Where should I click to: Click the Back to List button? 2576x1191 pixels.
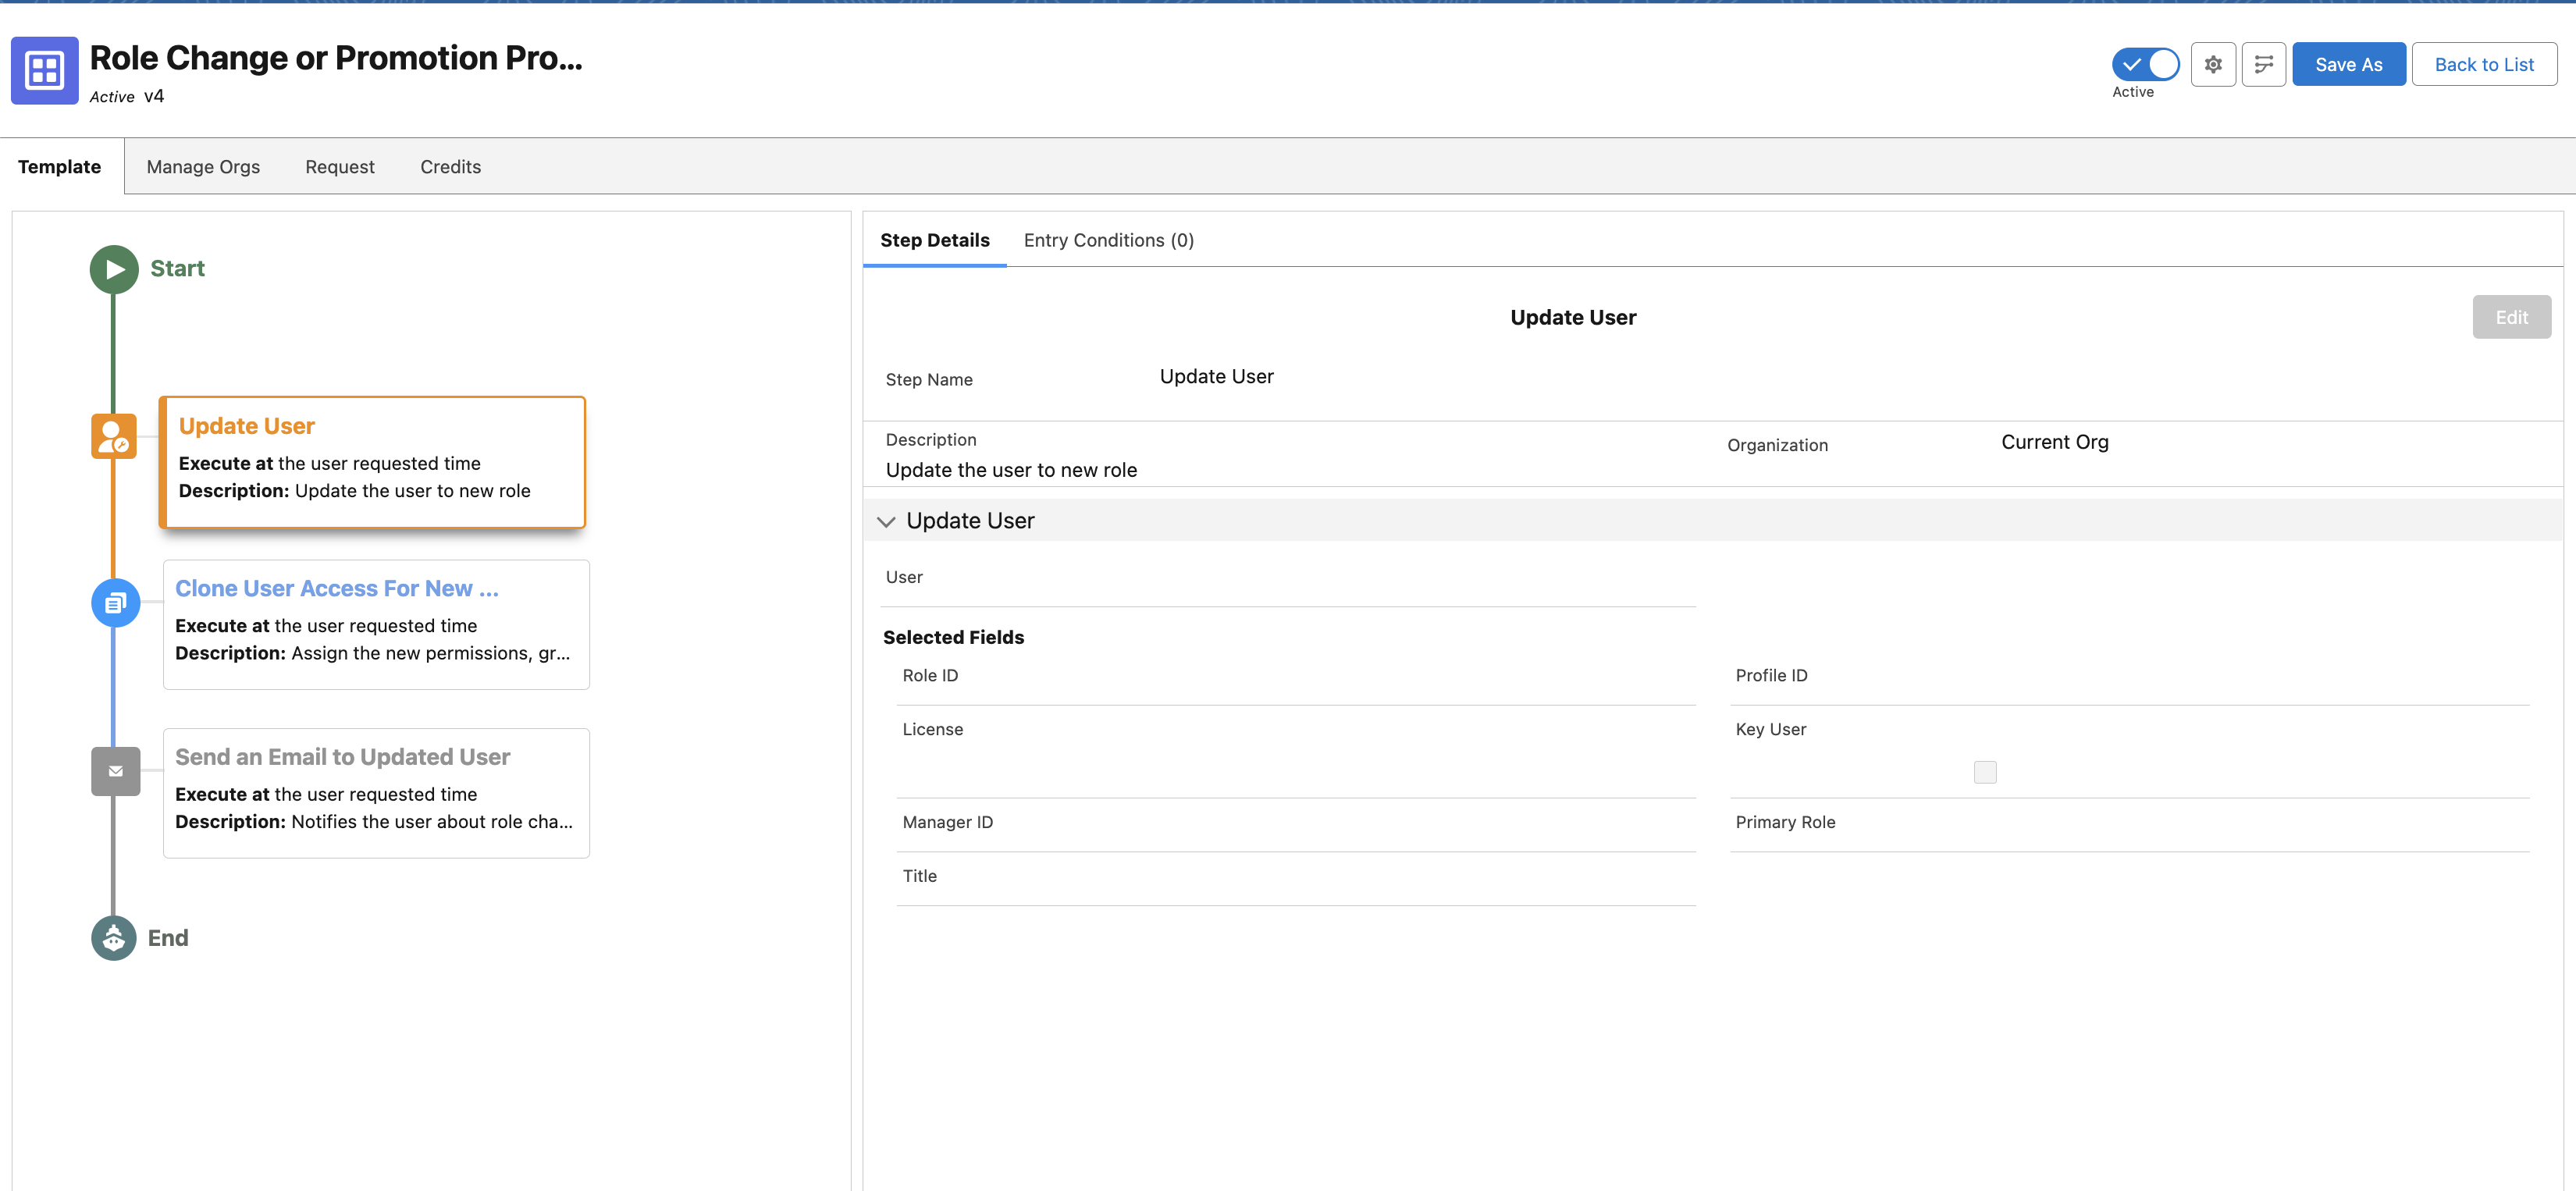pyautogui.click(x=2483, y=65)
